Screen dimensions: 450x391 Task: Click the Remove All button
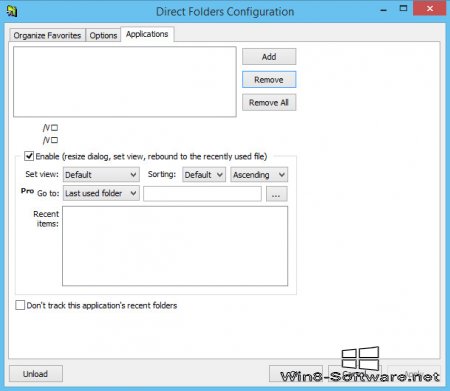coord(269,102)
